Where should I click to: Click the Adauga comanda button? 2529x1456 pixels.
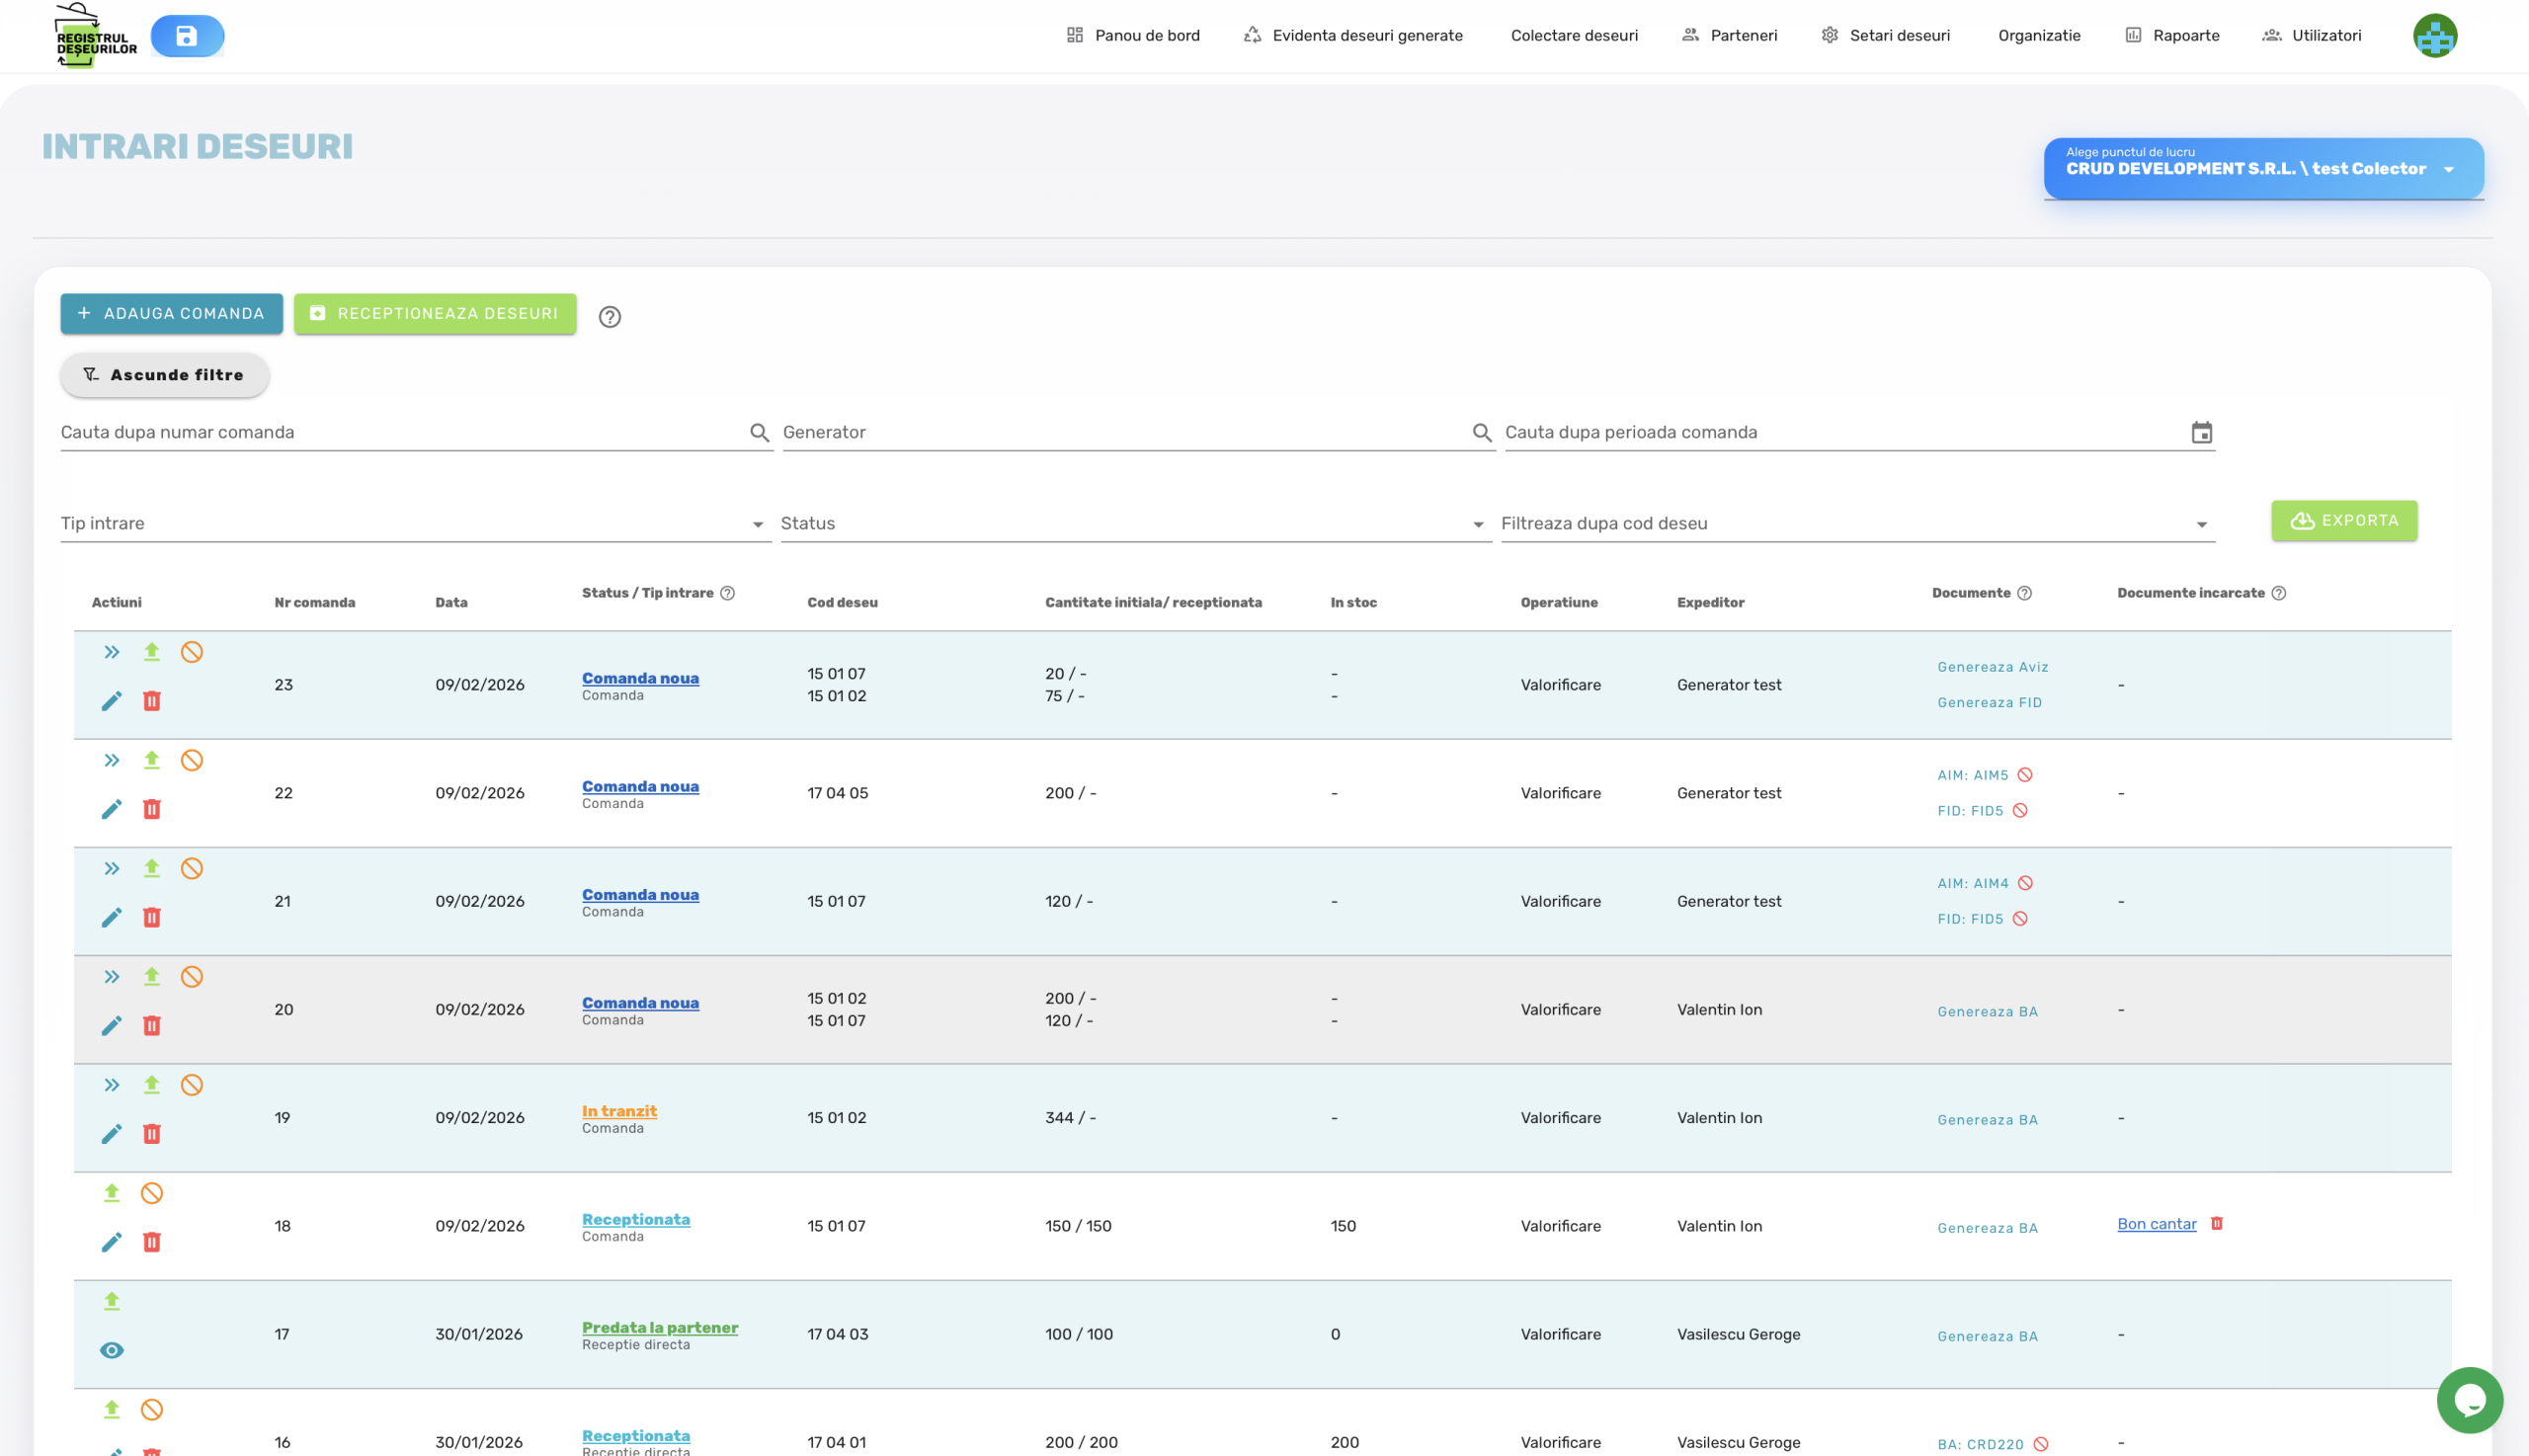pyautogui.click(x=171, y=314)
